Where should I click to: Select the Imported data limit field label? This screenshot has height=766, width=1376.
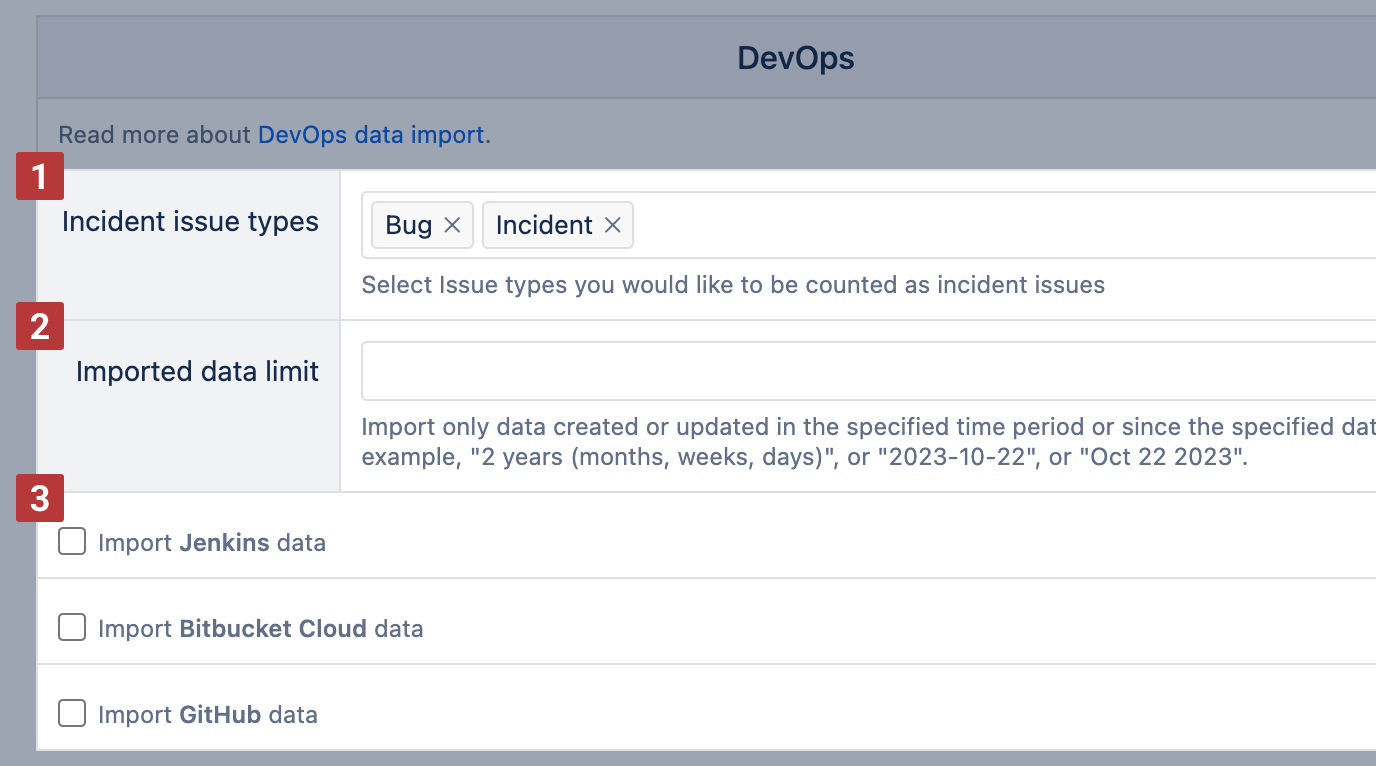click(x=197, y=372)
